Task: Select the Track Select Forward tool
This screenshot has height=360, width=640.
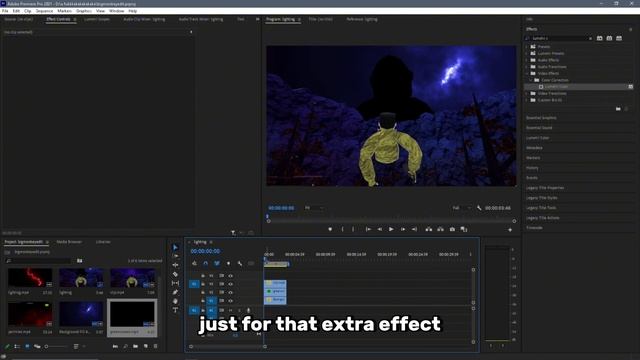Action: (x=176, y=256)
